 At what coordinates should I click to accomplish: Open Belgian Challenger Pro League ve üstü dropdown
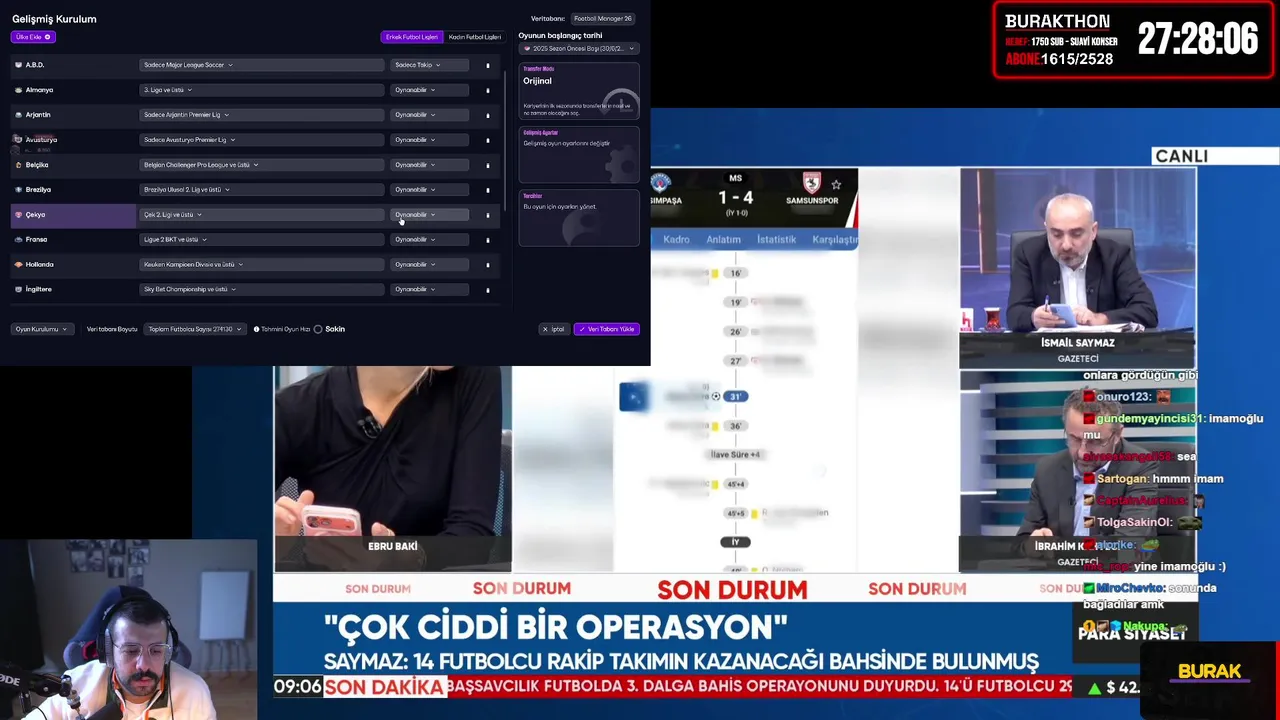pos(260,165)
